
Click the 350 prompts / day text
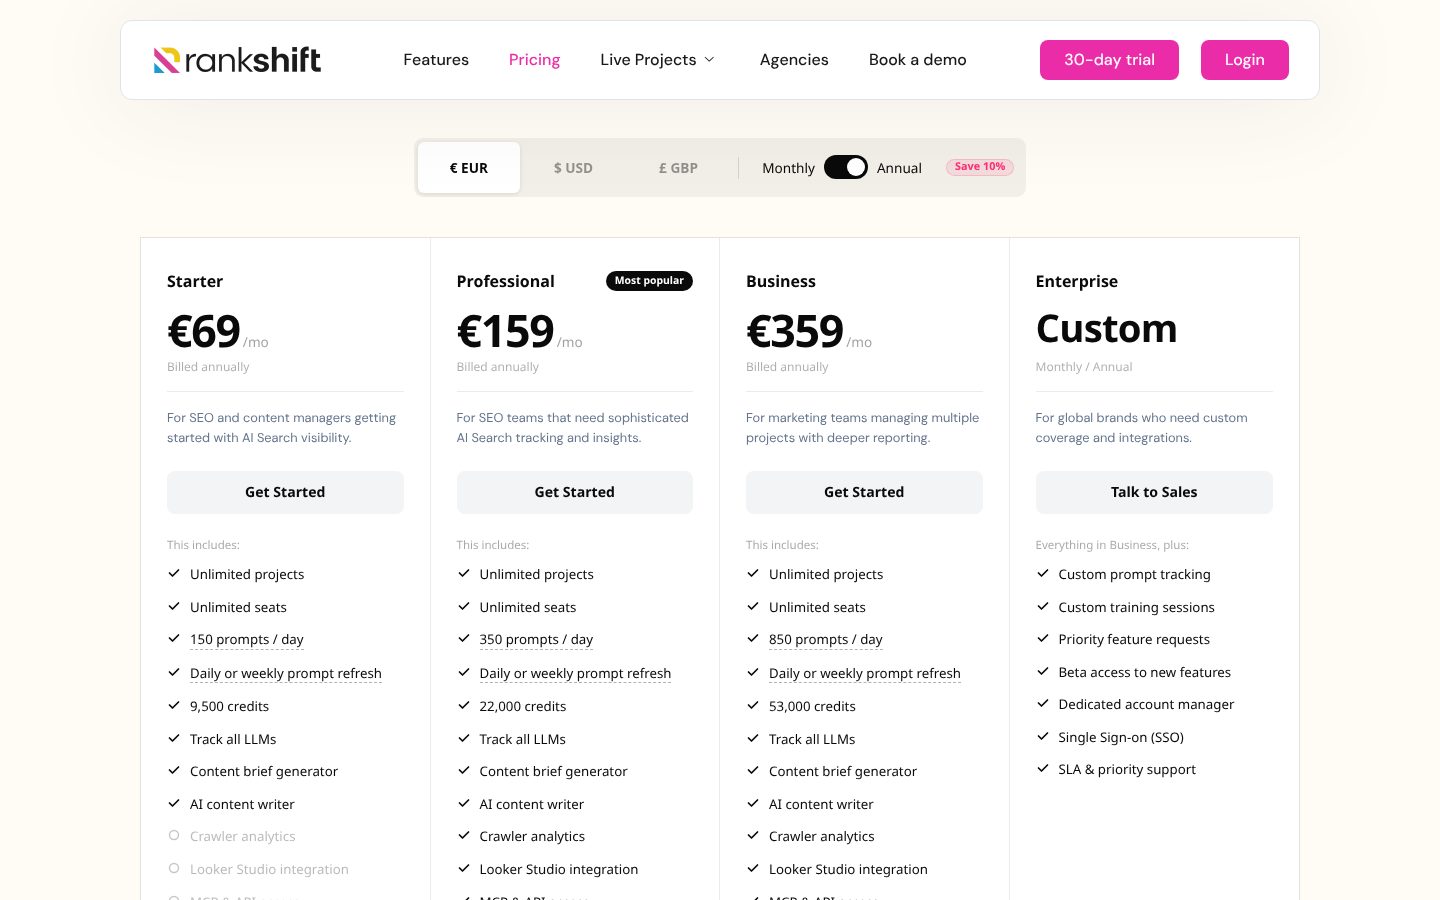click(x=536, y=640)
